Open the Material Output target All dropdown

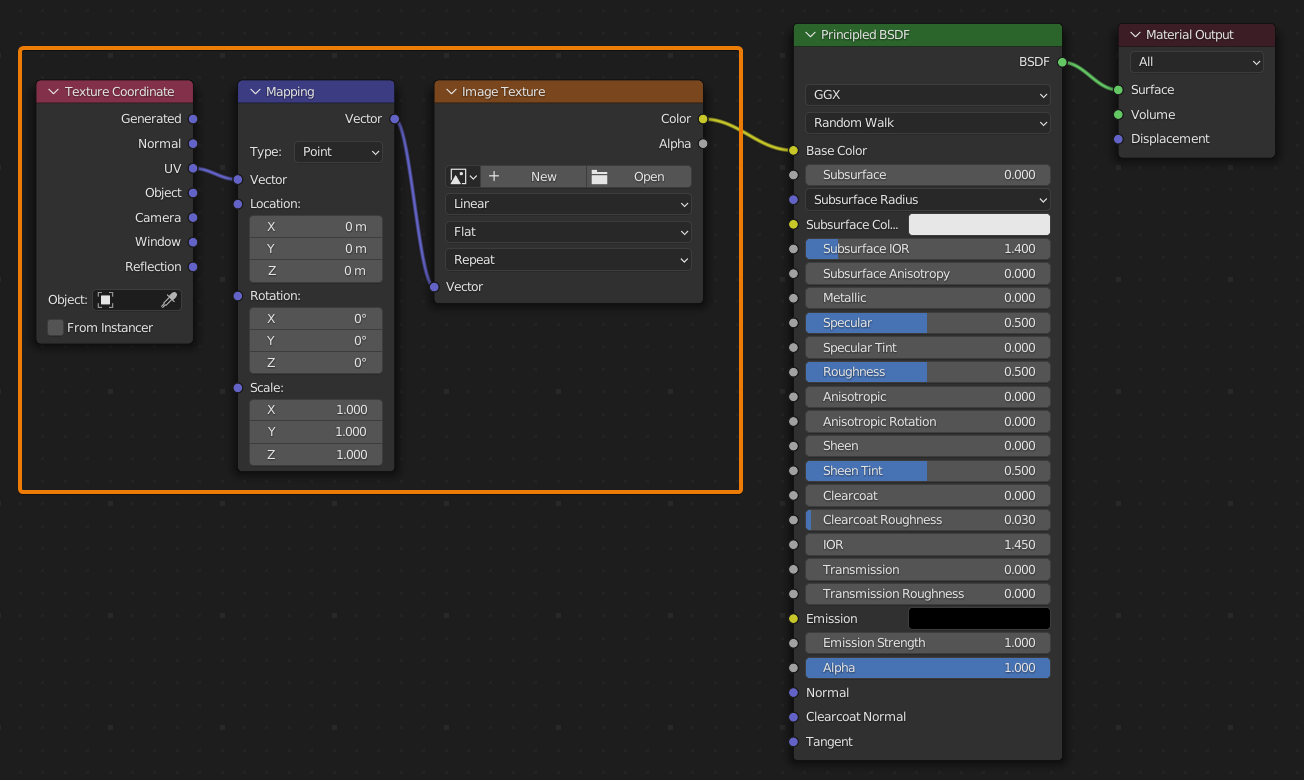pos(1197,62)
